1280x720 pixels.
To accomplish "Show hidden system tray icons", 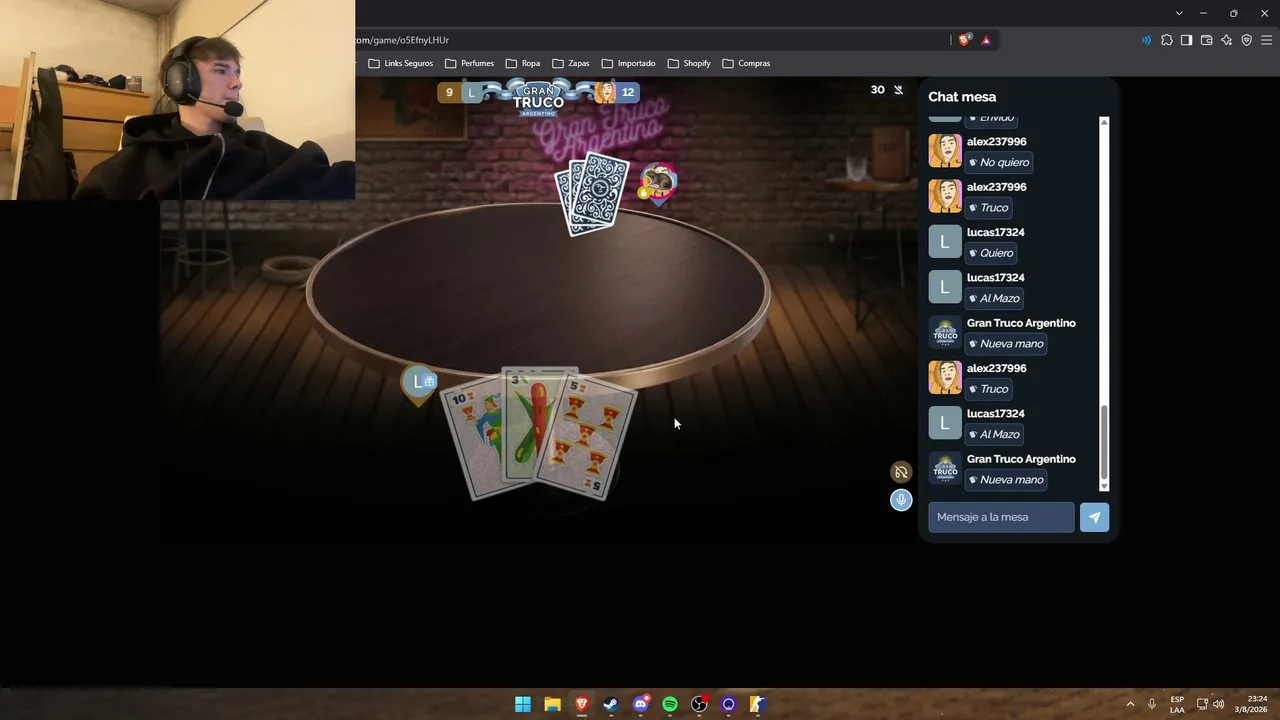I will [x=1130, y=704].
